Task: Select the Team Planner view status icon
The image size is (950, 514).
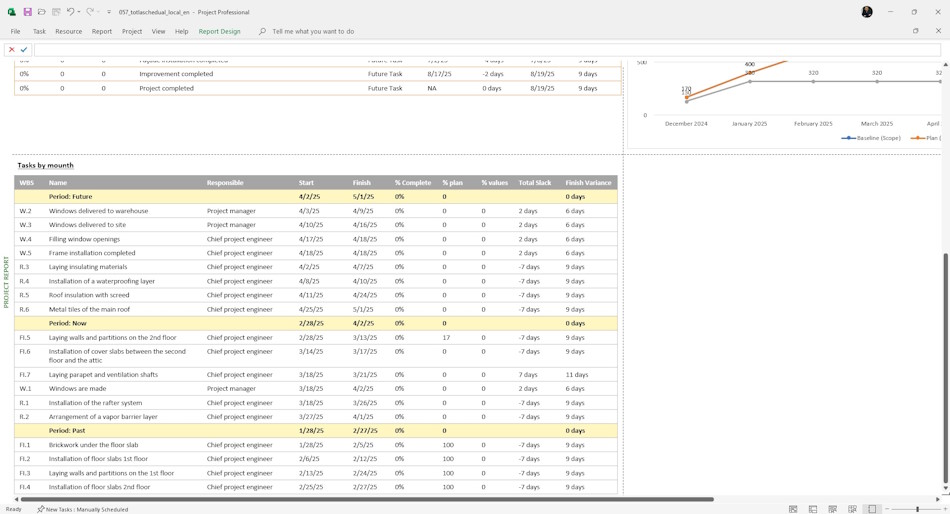Action: (832, 509)
